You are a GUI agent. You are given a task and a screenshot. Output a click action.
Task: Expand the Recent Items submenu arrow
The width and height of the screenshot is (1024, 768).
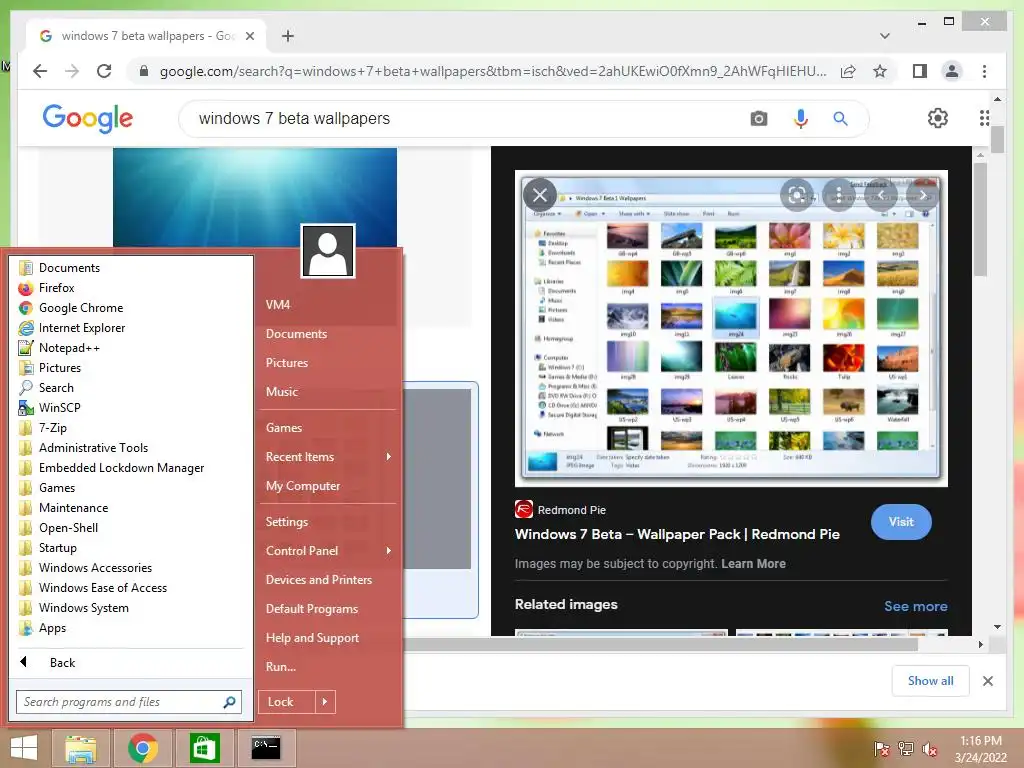click(389, 456)
